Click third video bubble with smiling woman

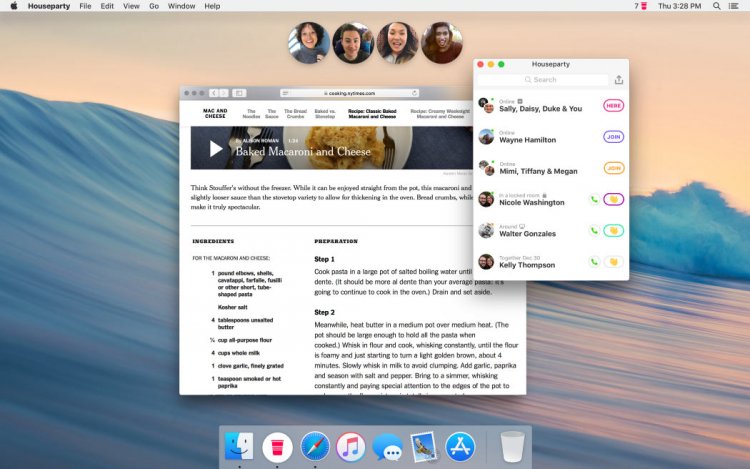(x=397, y=43)
